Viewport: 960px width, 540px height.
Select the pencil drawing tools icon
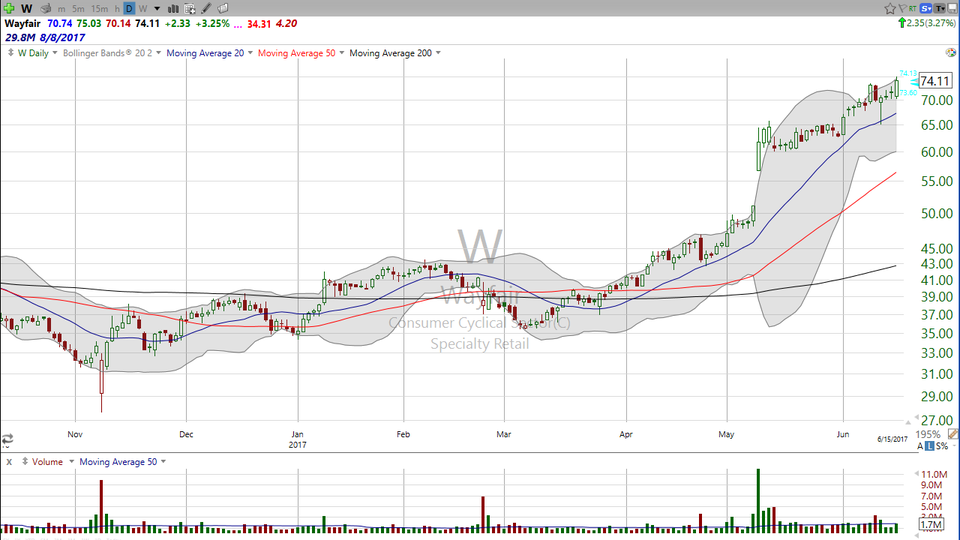pos(206,9)
